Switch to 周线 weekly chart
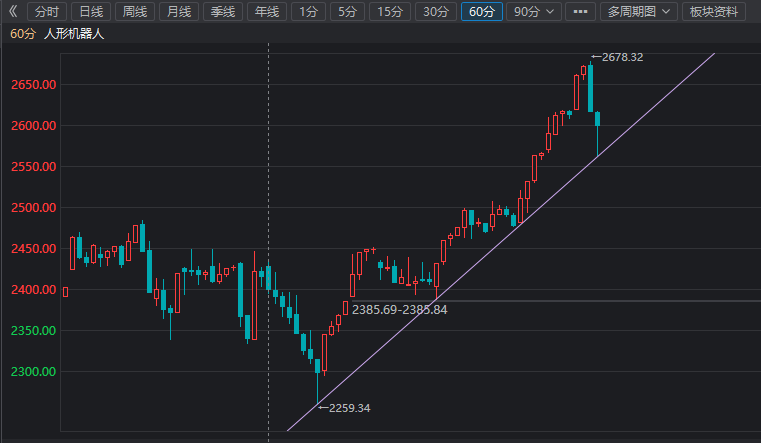Image resolution: width=761 pixels, height=443 pixels. (135, 12)
